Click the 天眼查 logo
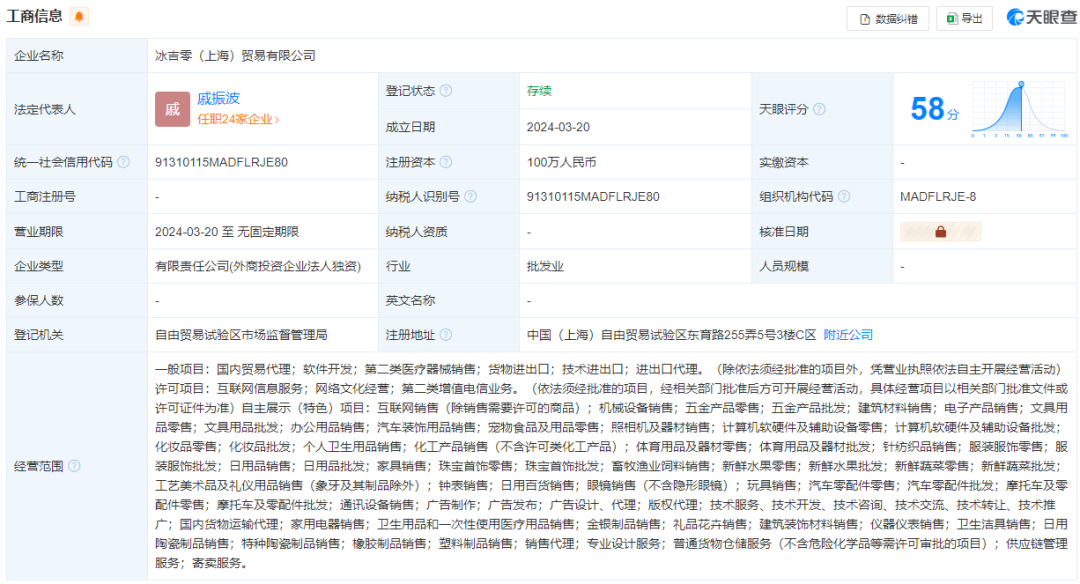The width and height of the screenshot is (1080, 584). [x=1037, y=17]
